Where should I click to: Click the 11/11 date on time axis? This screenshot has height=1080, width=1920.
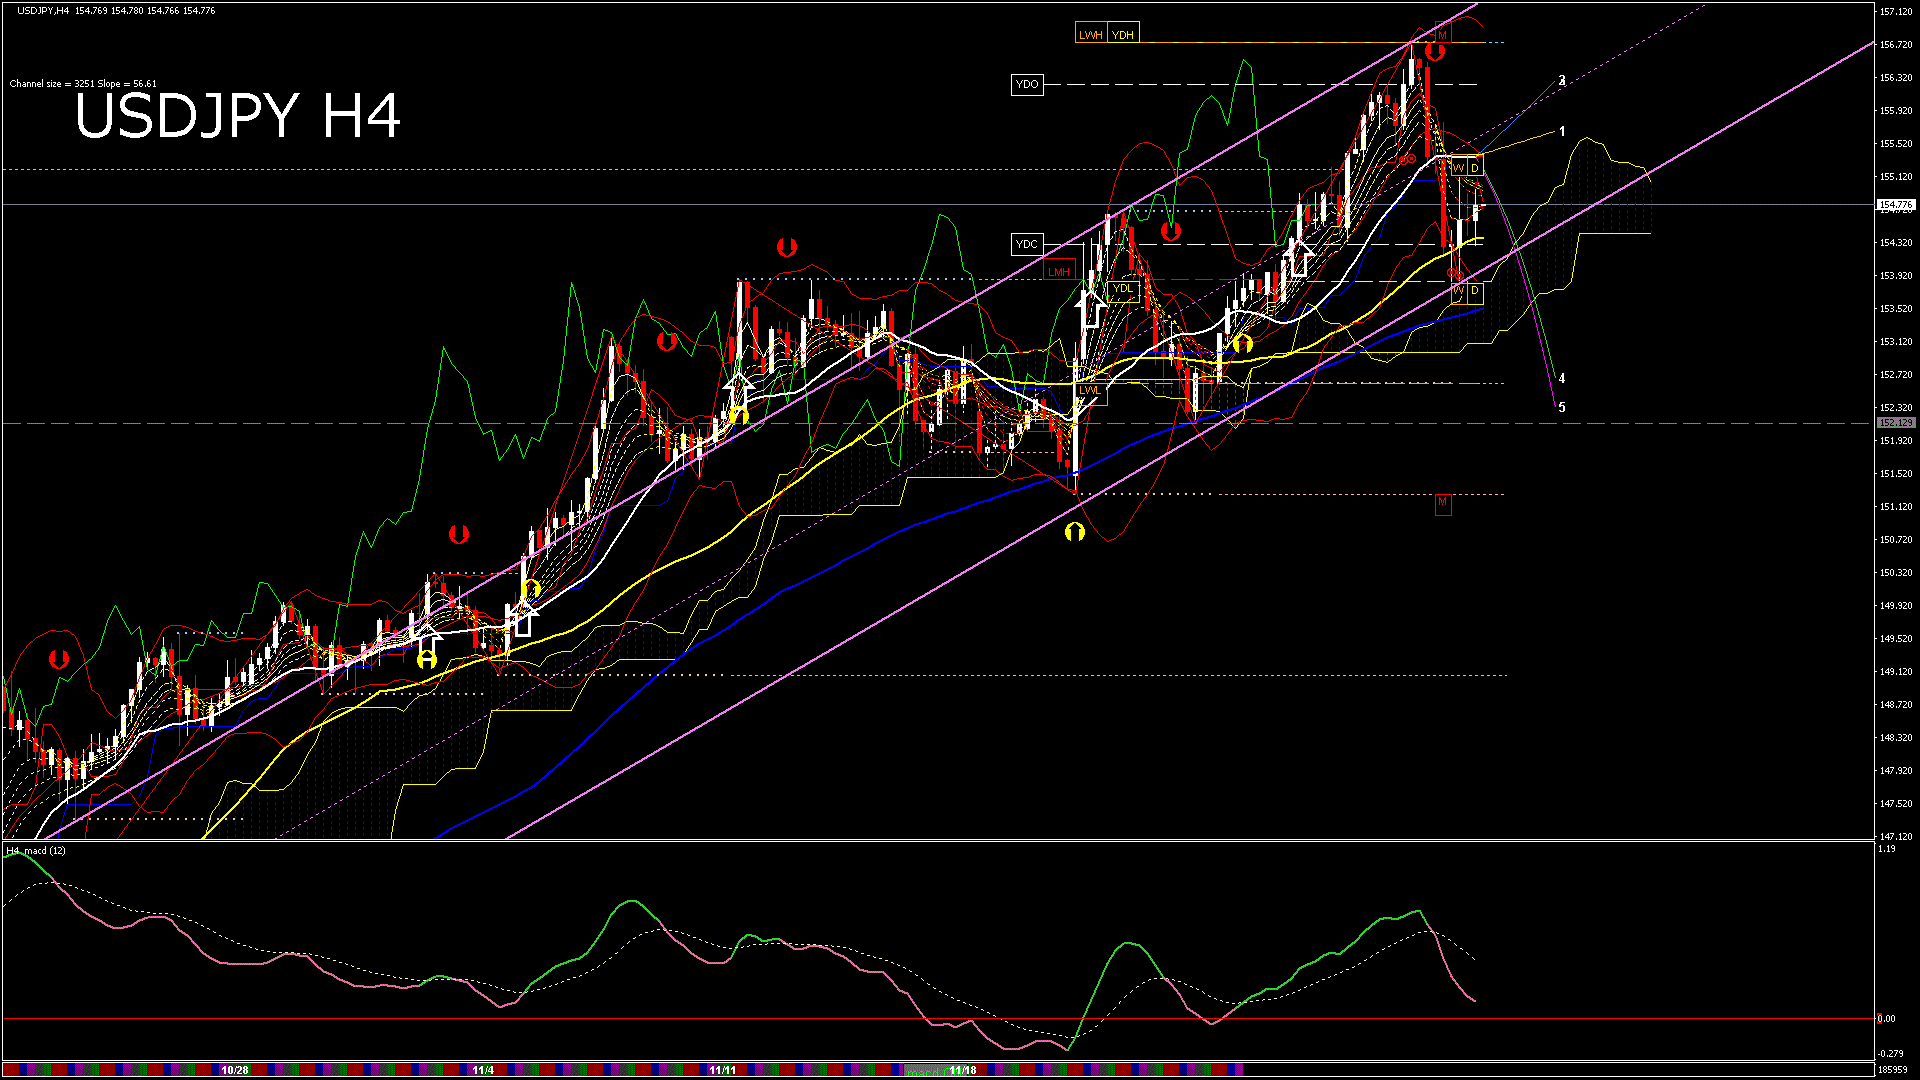pyautogui.click(x=722, y=1070)
